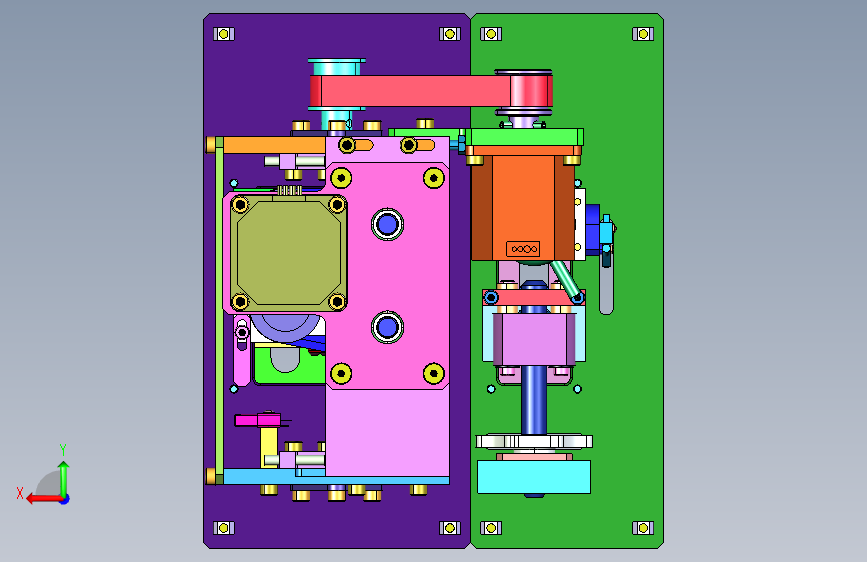
Task: Click the Y axis label on the triad
Action: [63, 449]
